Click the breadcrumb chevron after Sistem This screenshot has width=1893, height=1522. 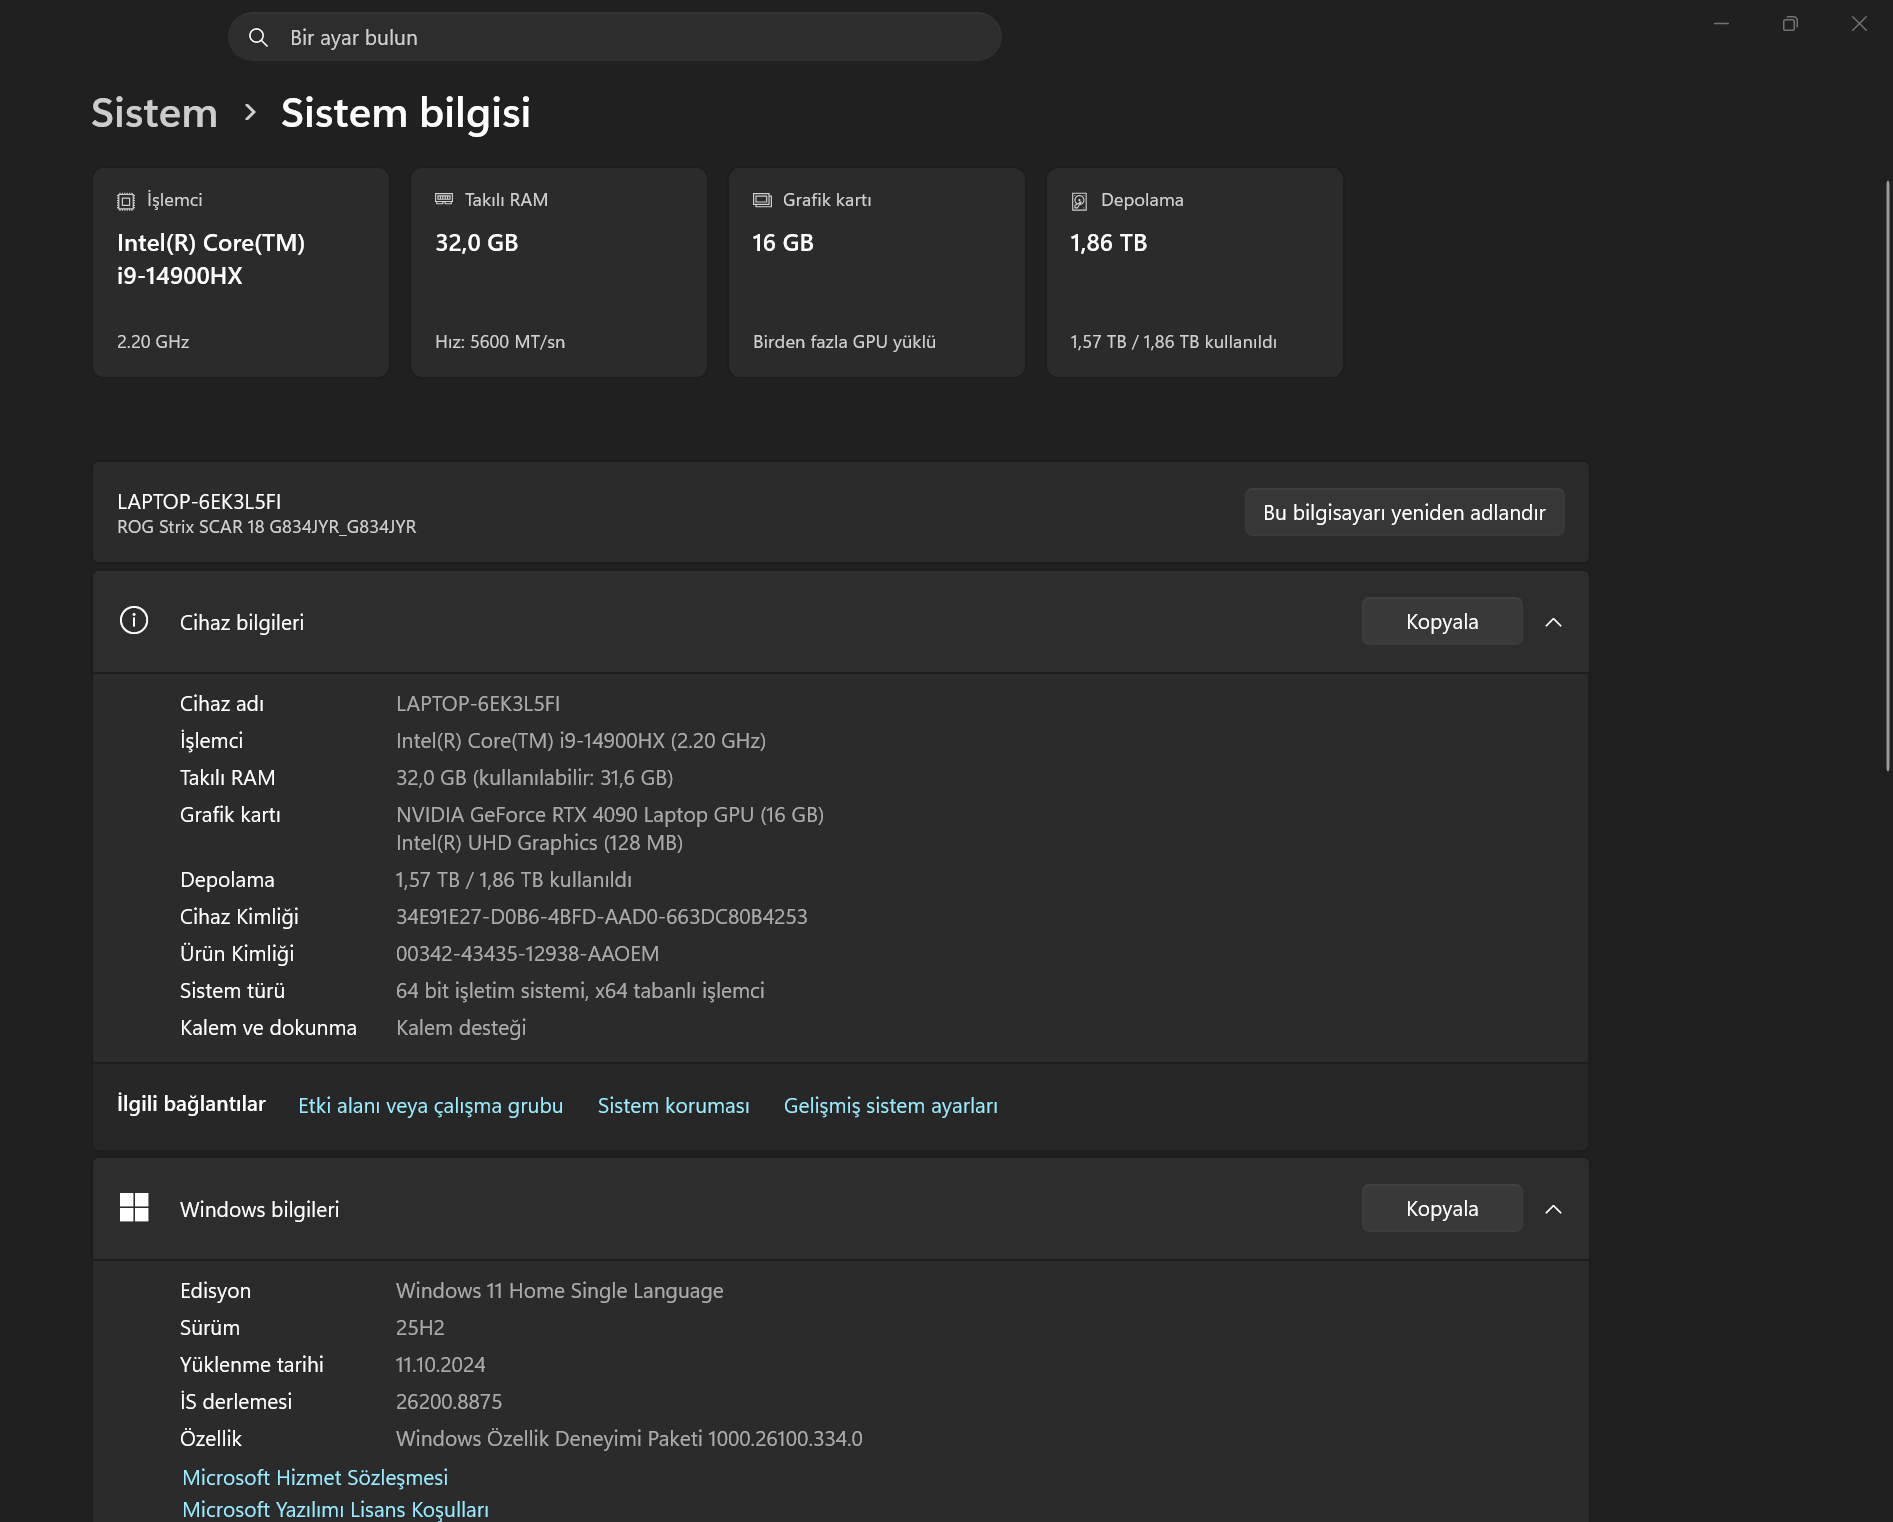click(x=250, y=112)
